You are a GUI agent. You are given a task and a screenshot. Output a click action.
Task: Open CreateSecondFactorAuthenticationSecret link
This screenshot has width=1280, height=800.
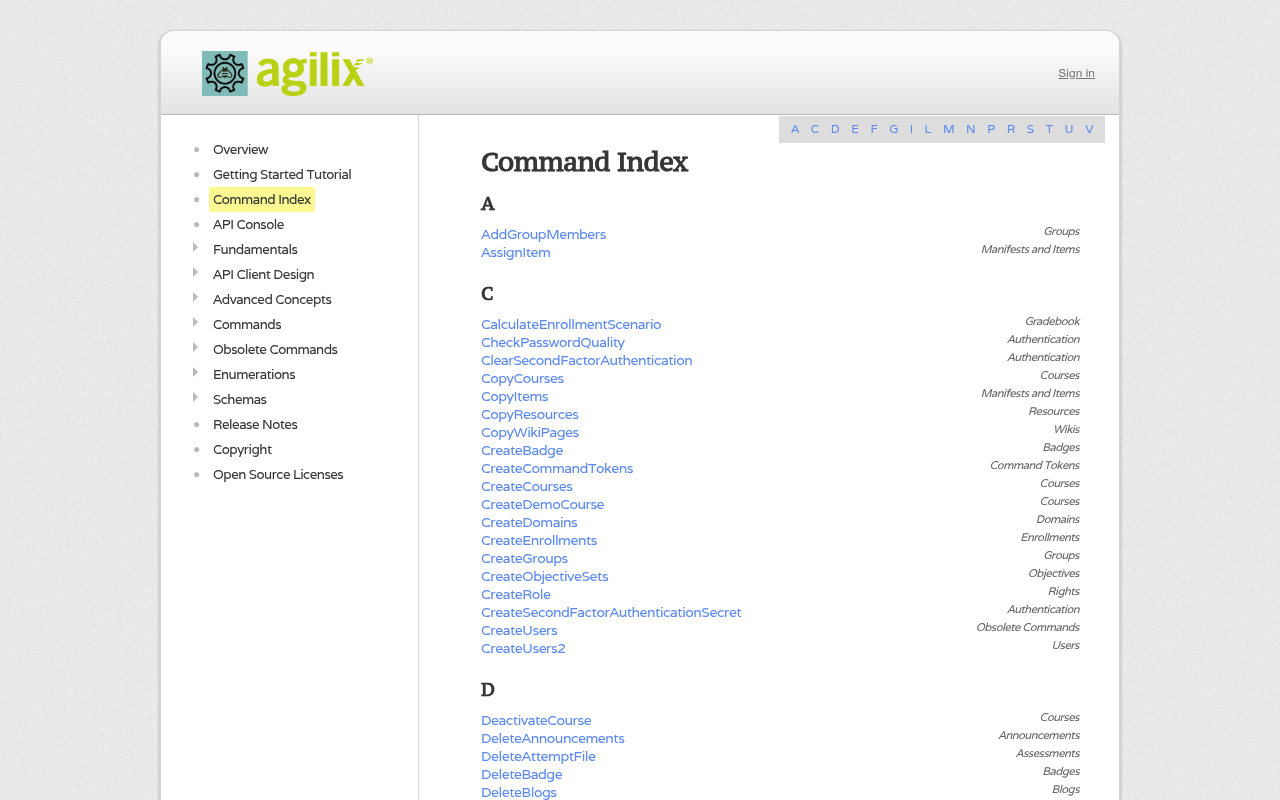click(x=611, y=612)
